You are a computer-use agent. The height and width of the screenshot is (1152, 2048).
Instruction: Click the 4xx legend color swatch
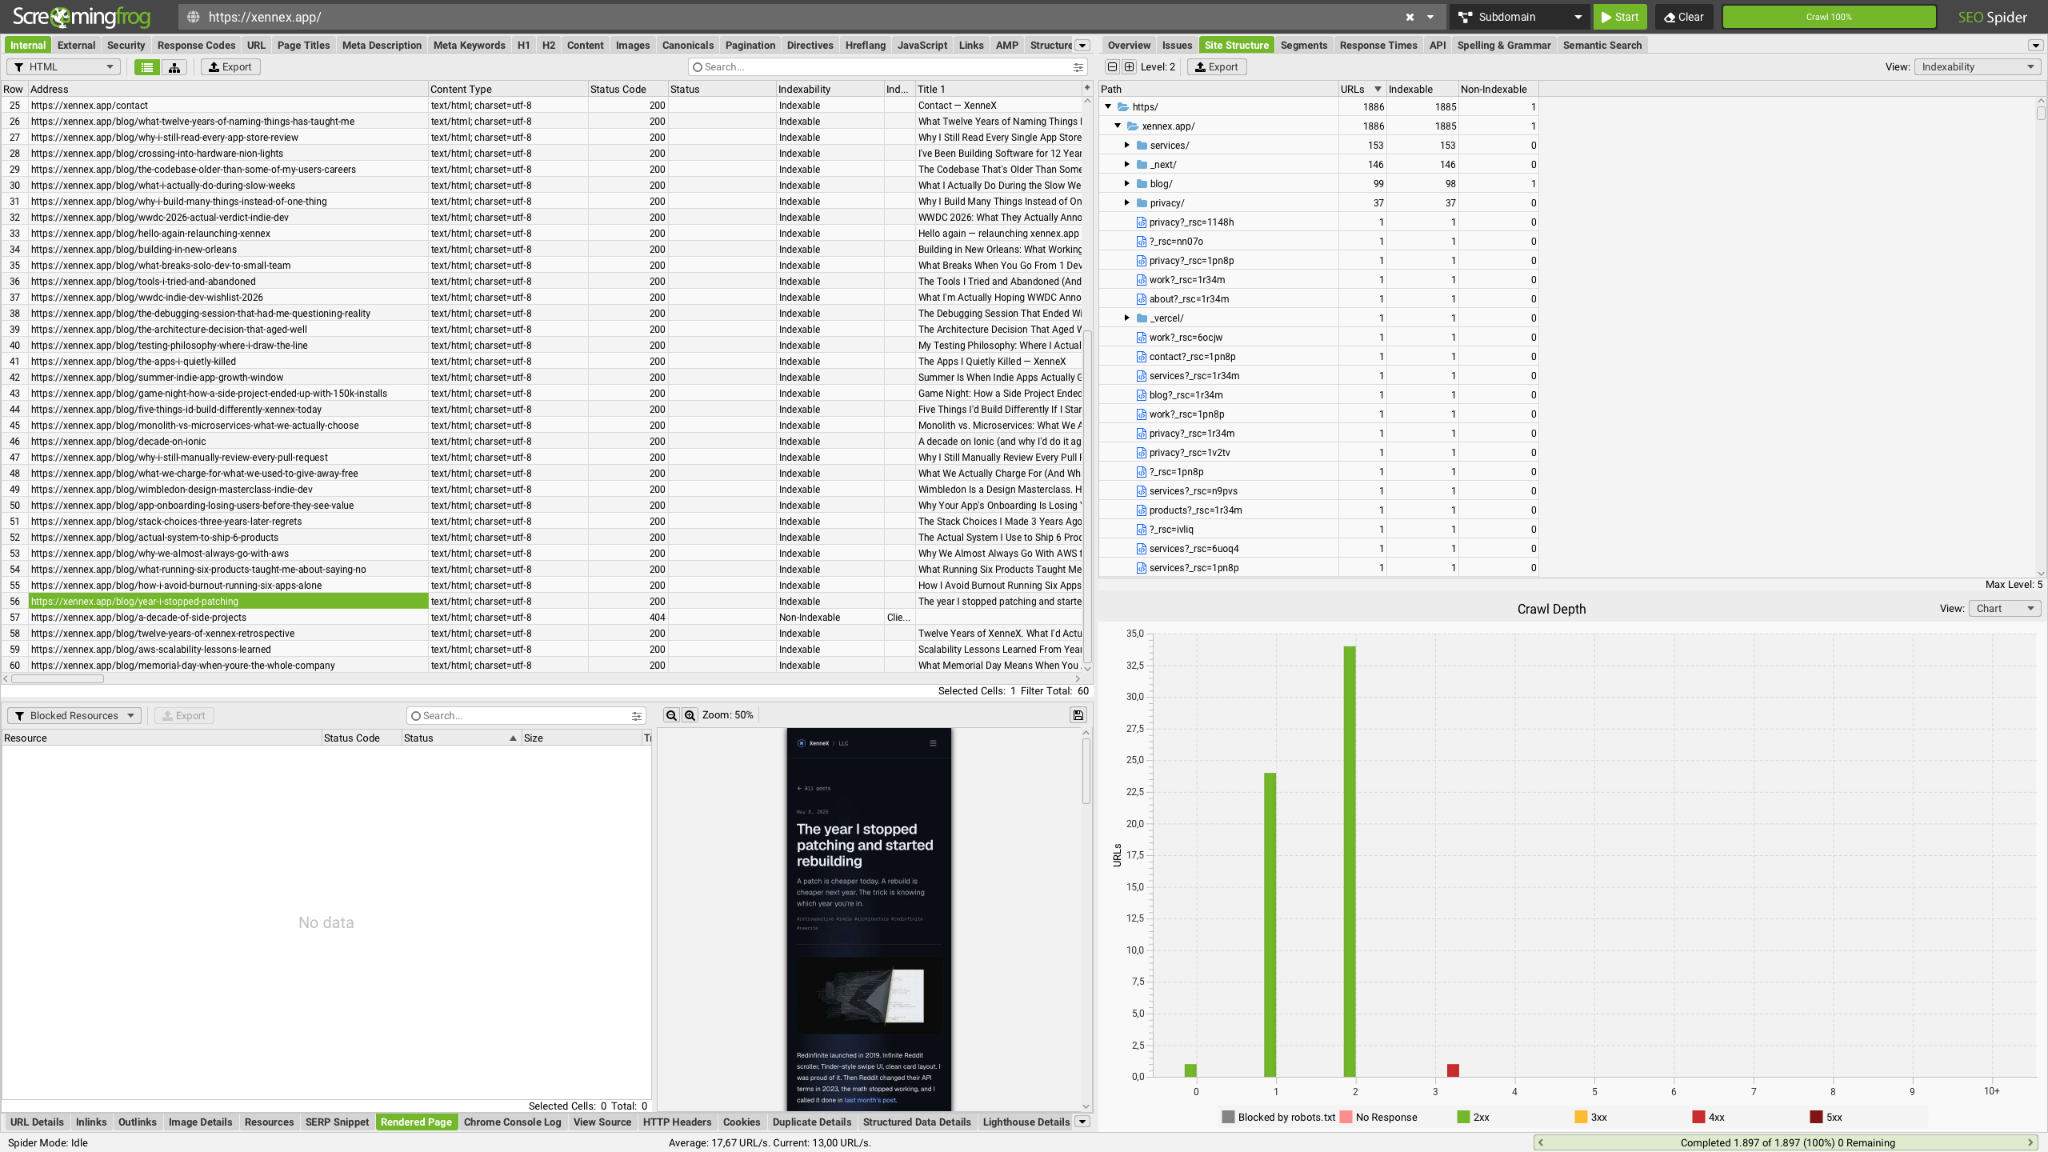(1698, 1117)
